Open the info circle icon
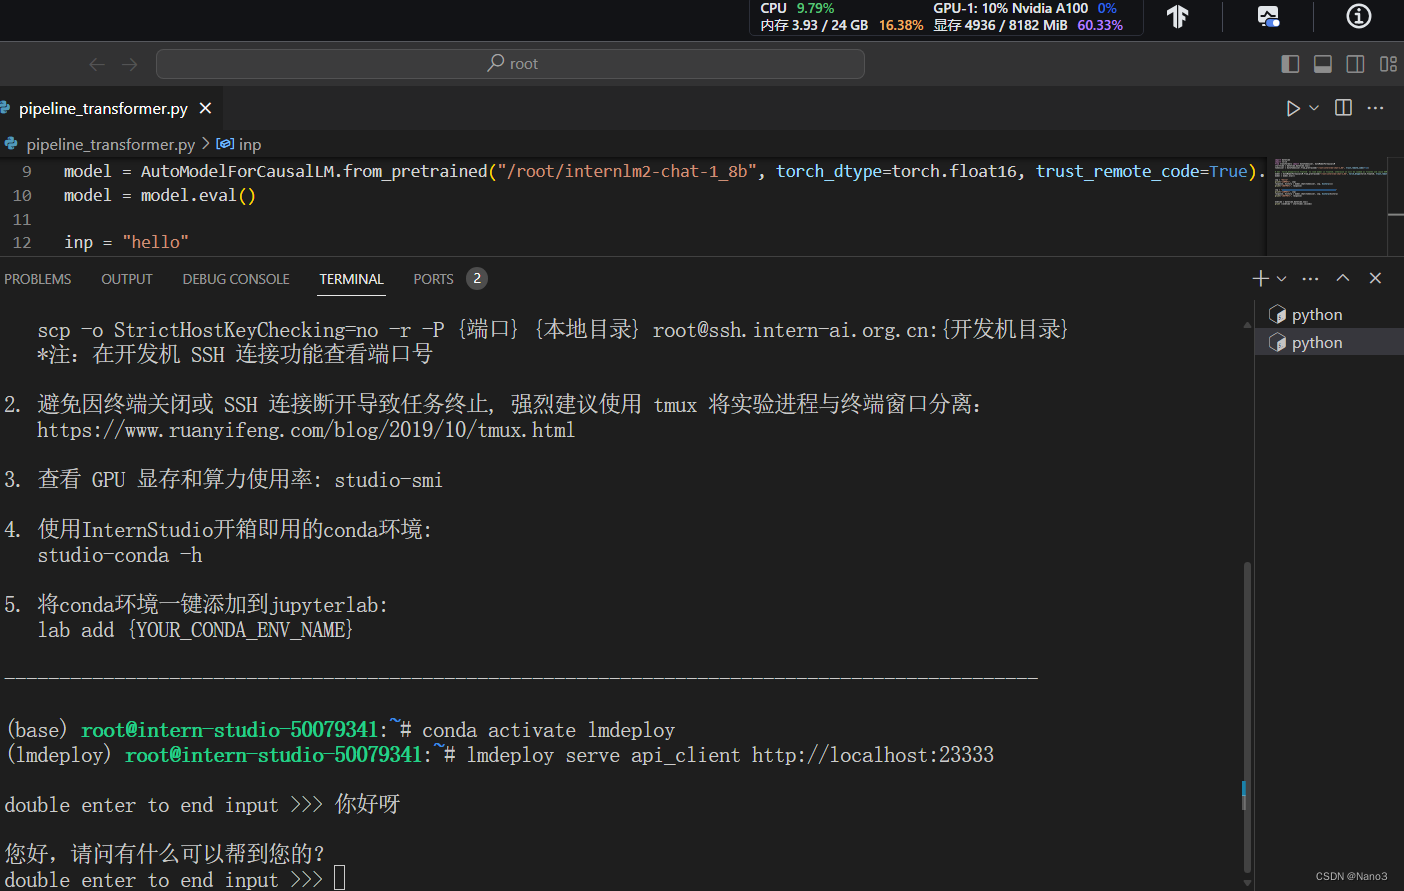Screen dimensions: 1404x891 click(1358, 16)
